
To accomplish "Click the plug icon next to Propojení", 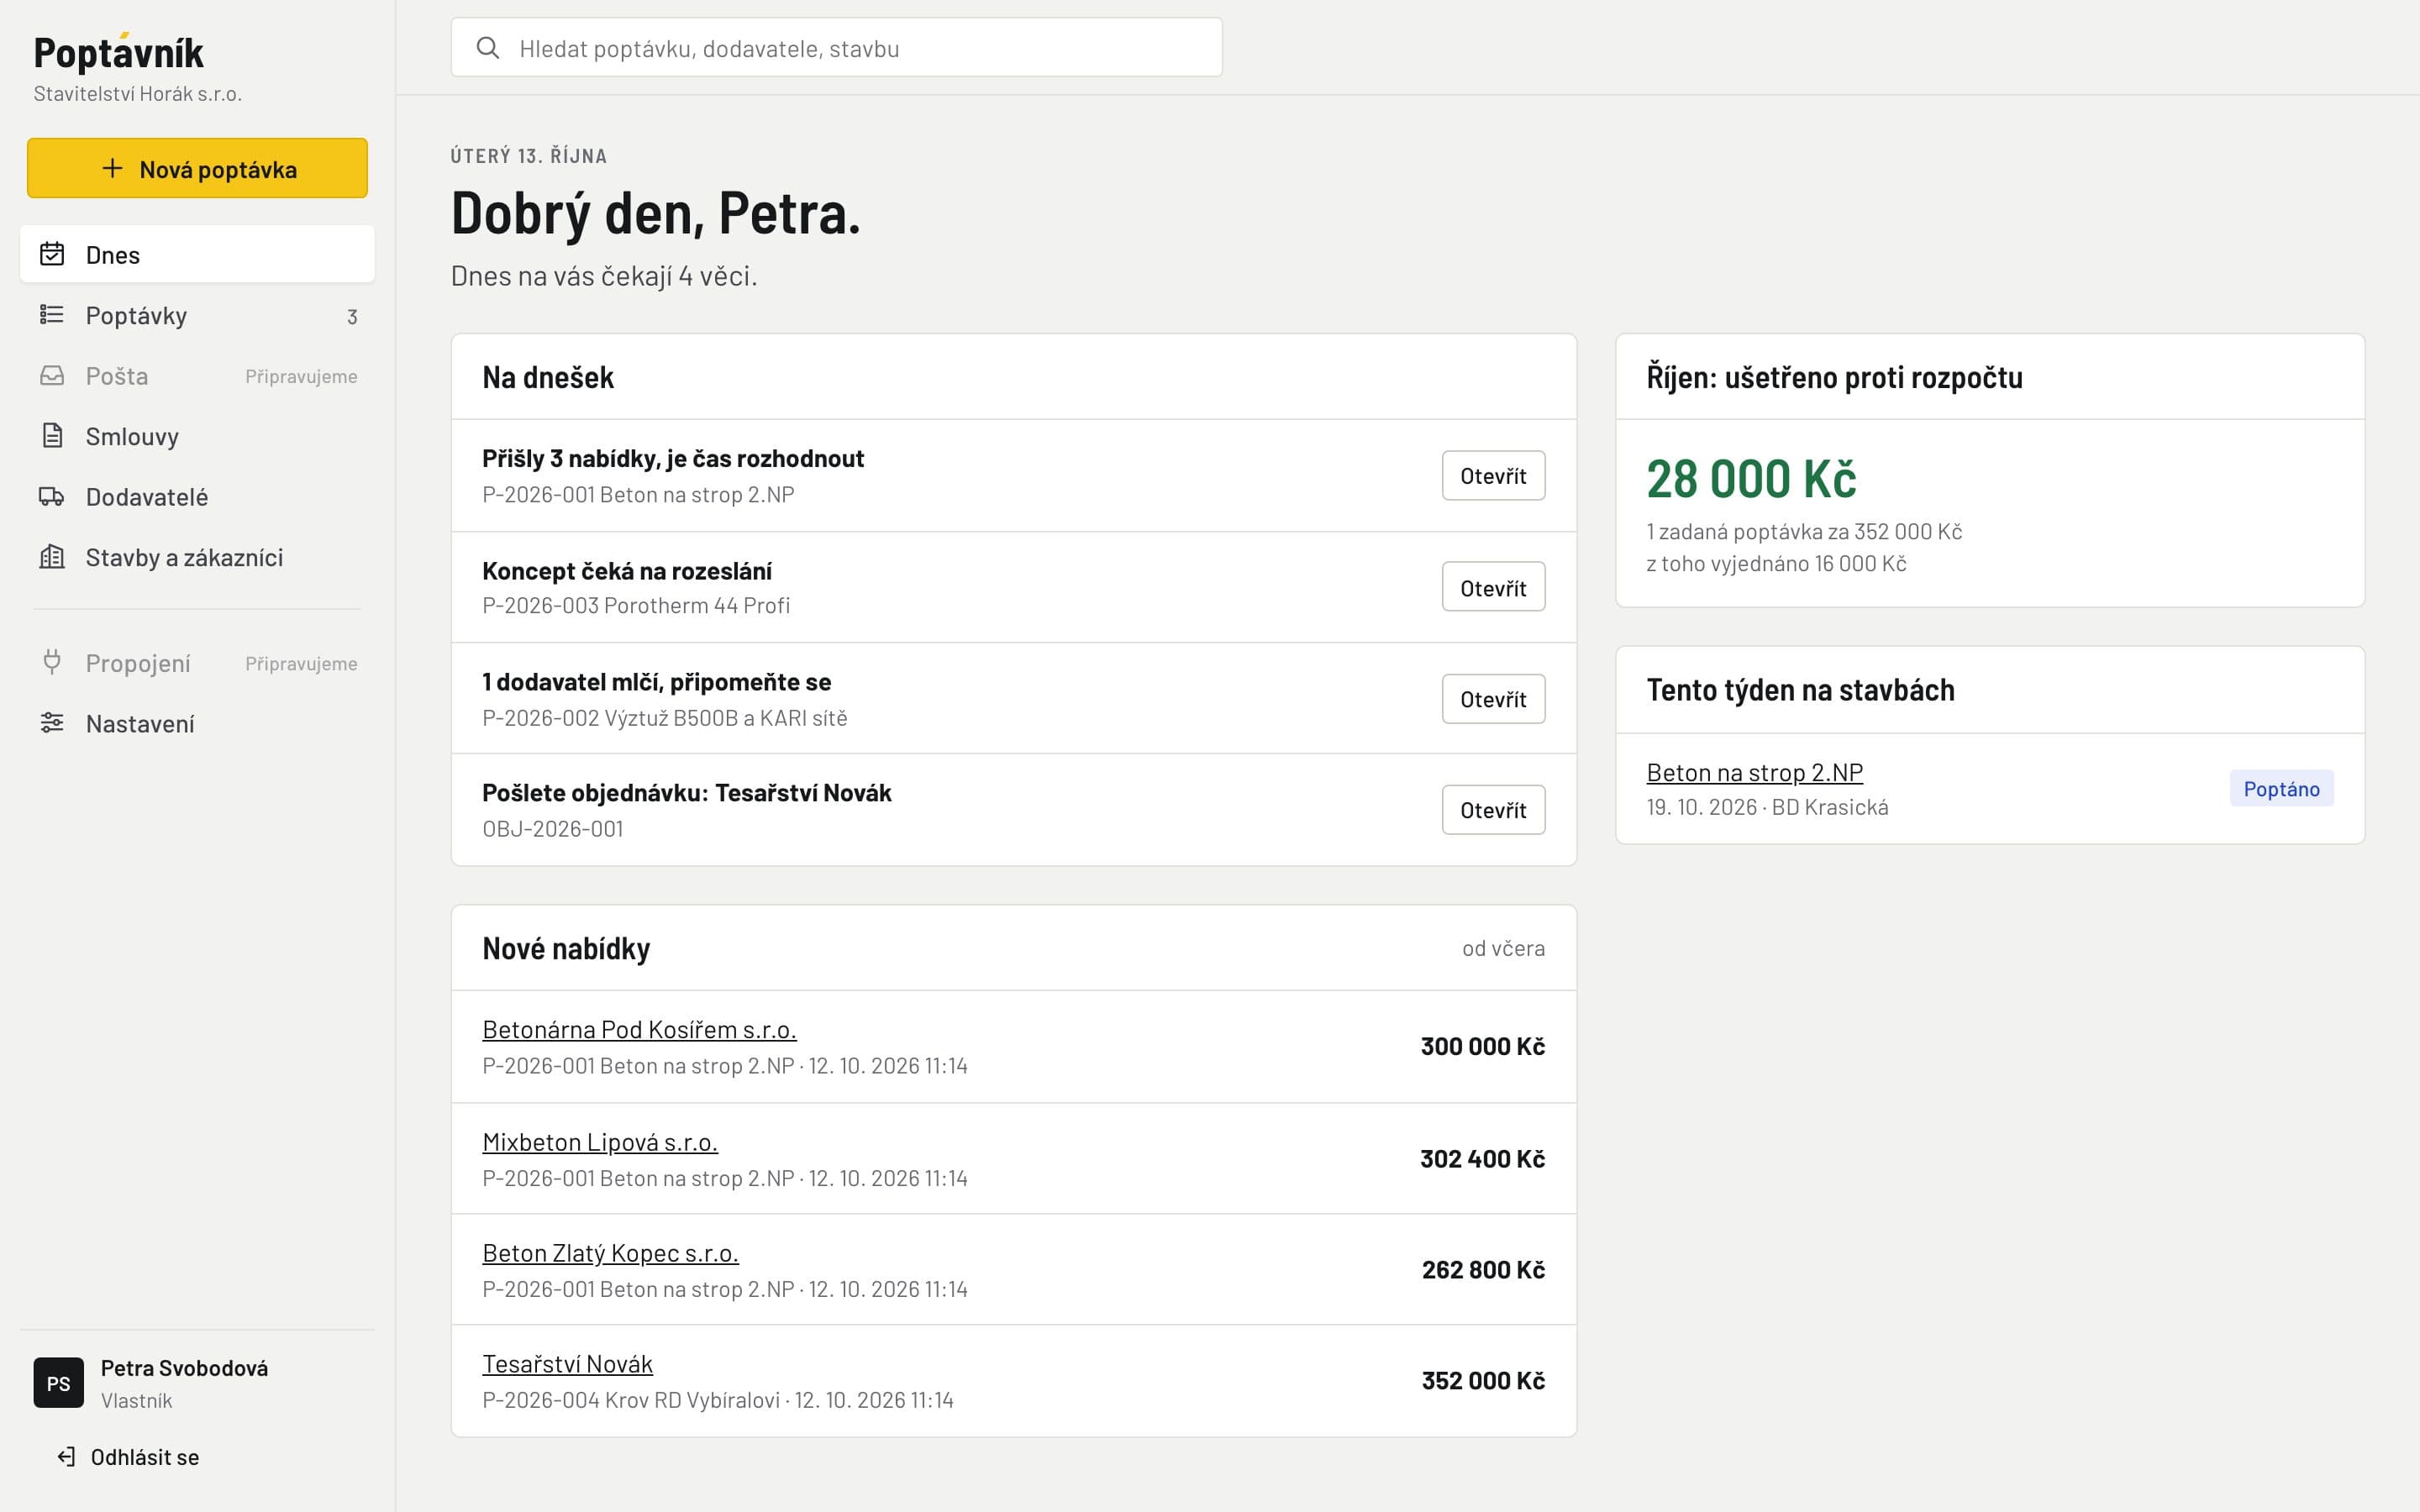I will tap(52, 662).
